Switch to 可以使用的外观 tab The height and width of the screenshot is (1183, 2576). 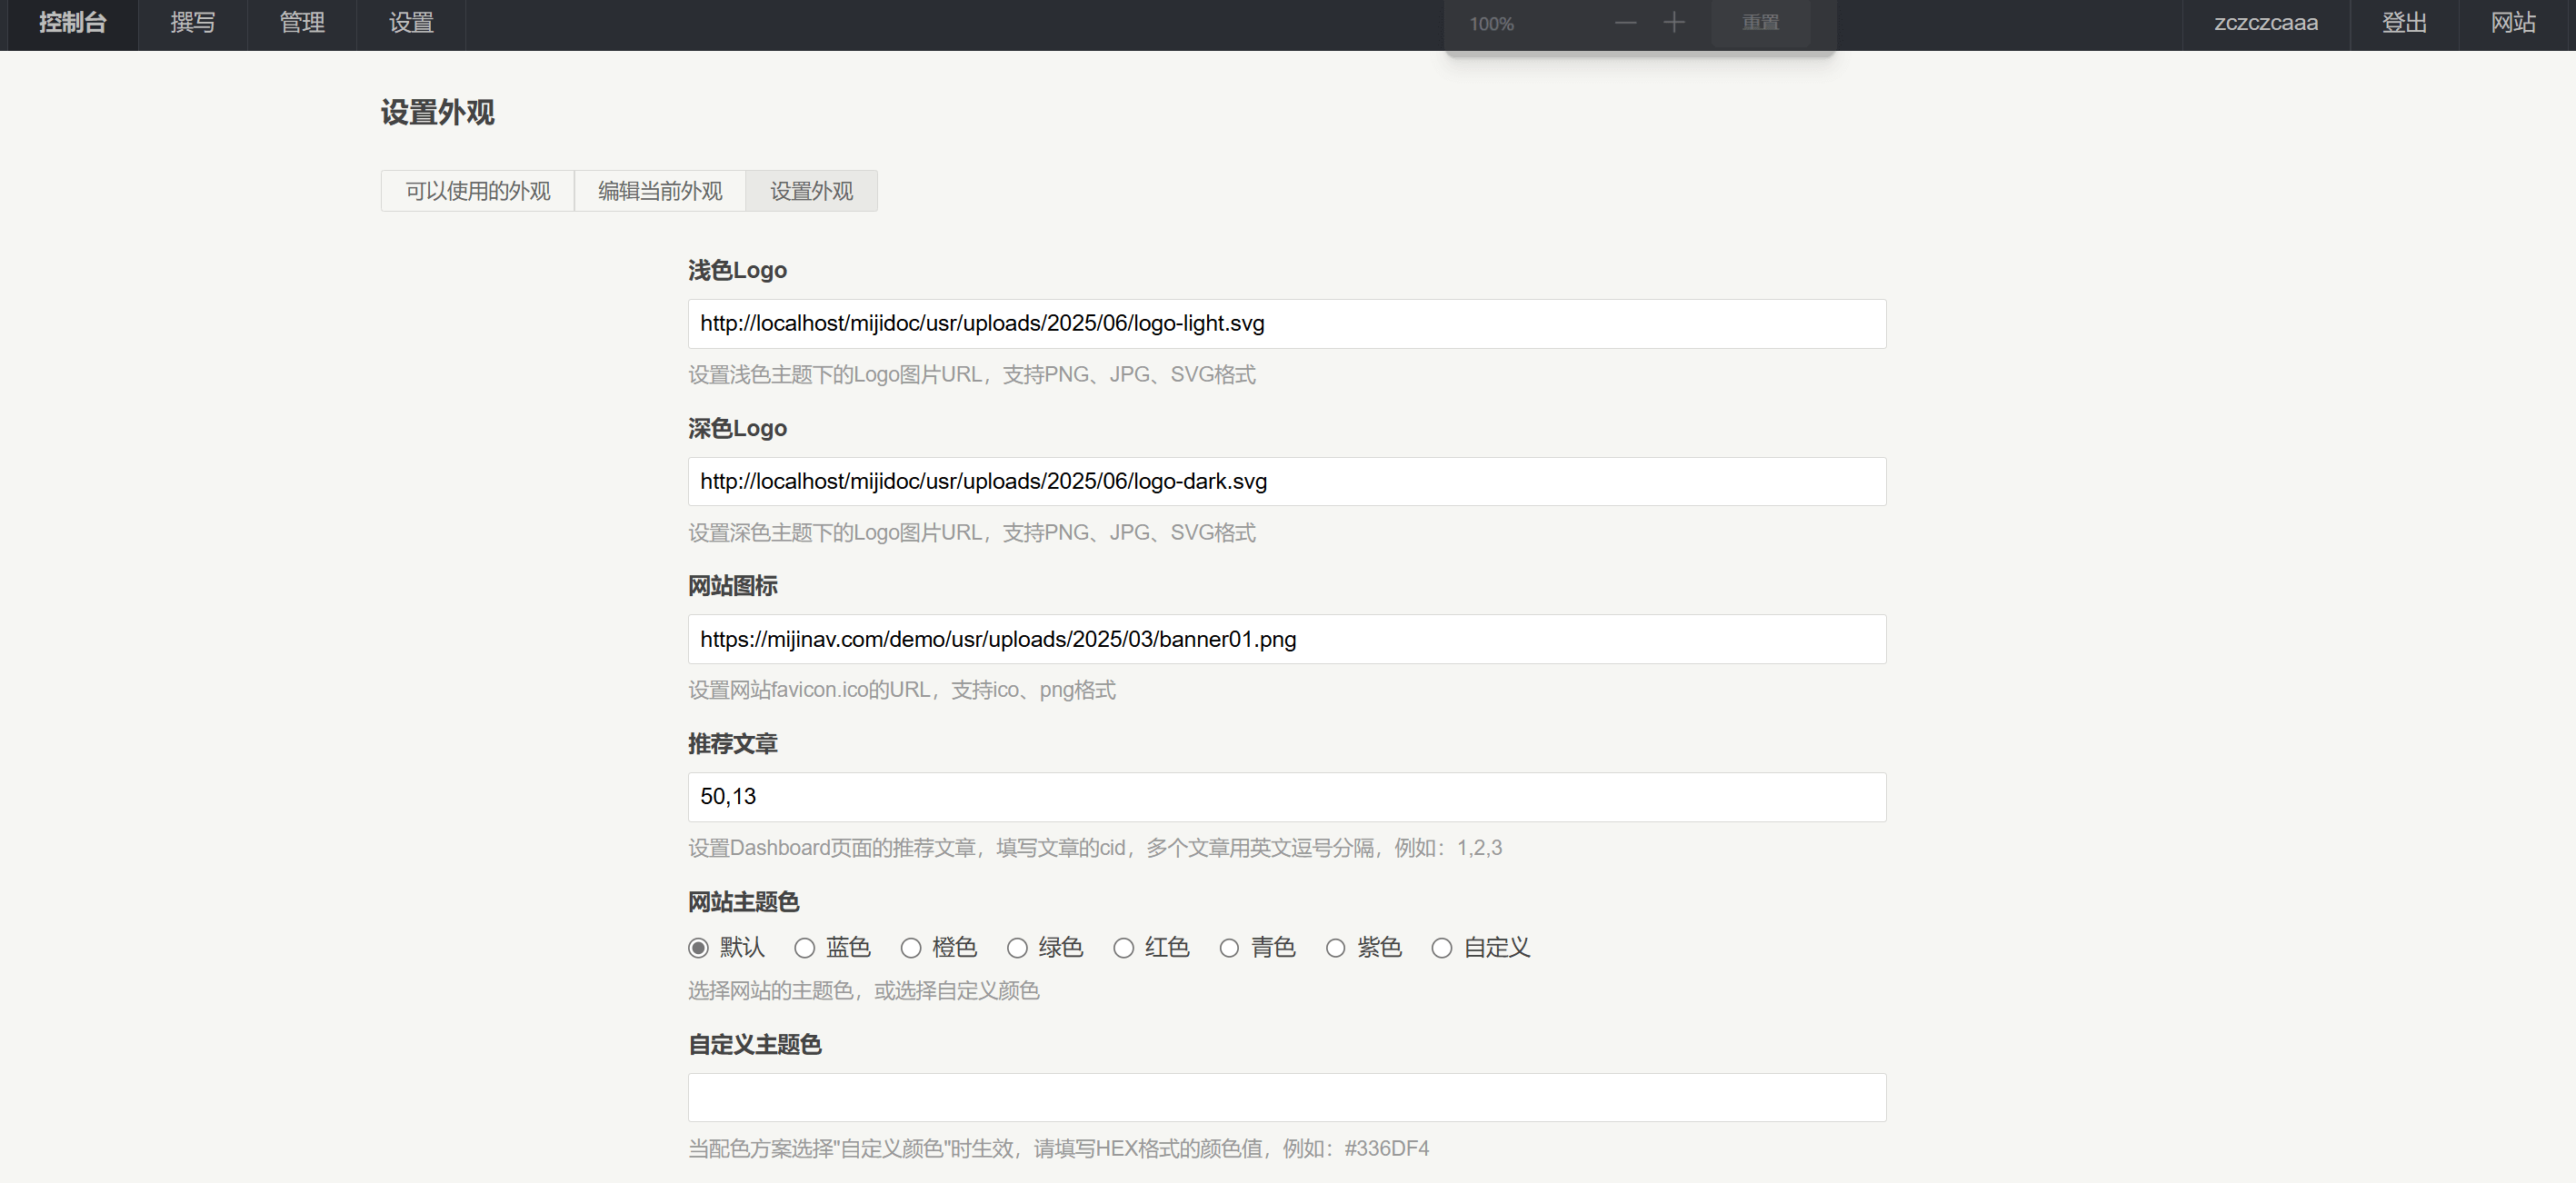pos(477,191)
